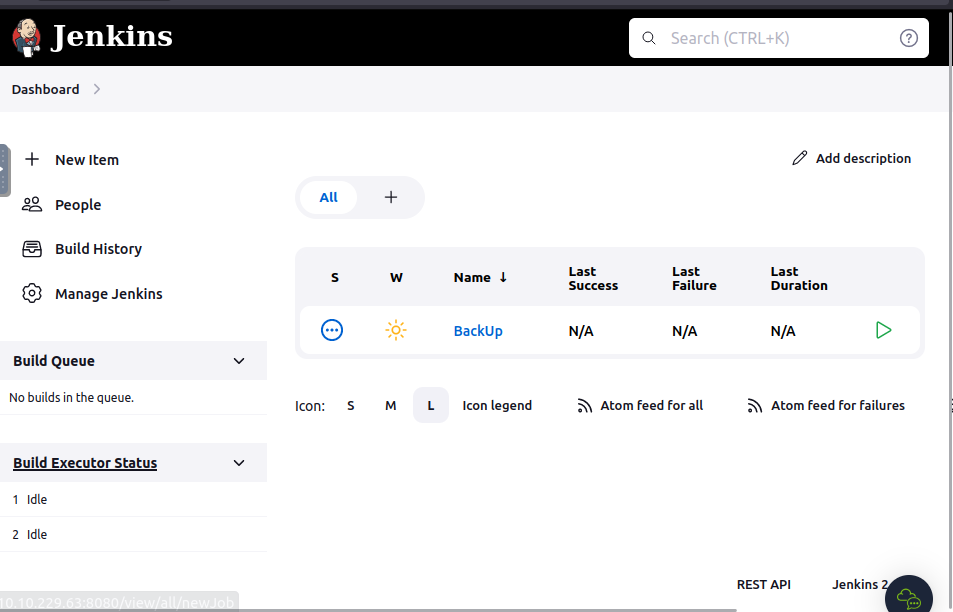Click BackUp Last Success N/A cell
The width and height of the screenshot is (953, 612).
tap(581, 331)
